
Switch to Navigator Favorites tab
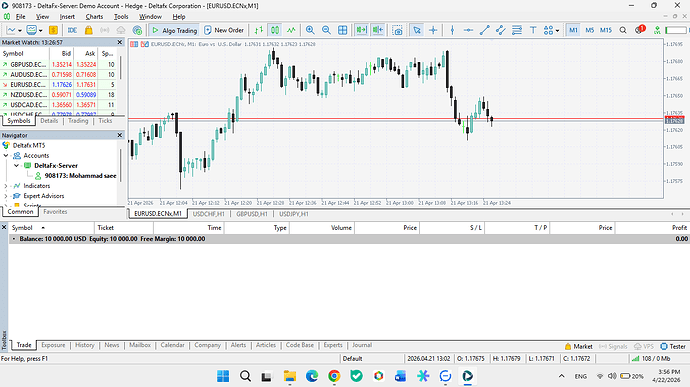(55, 212)
